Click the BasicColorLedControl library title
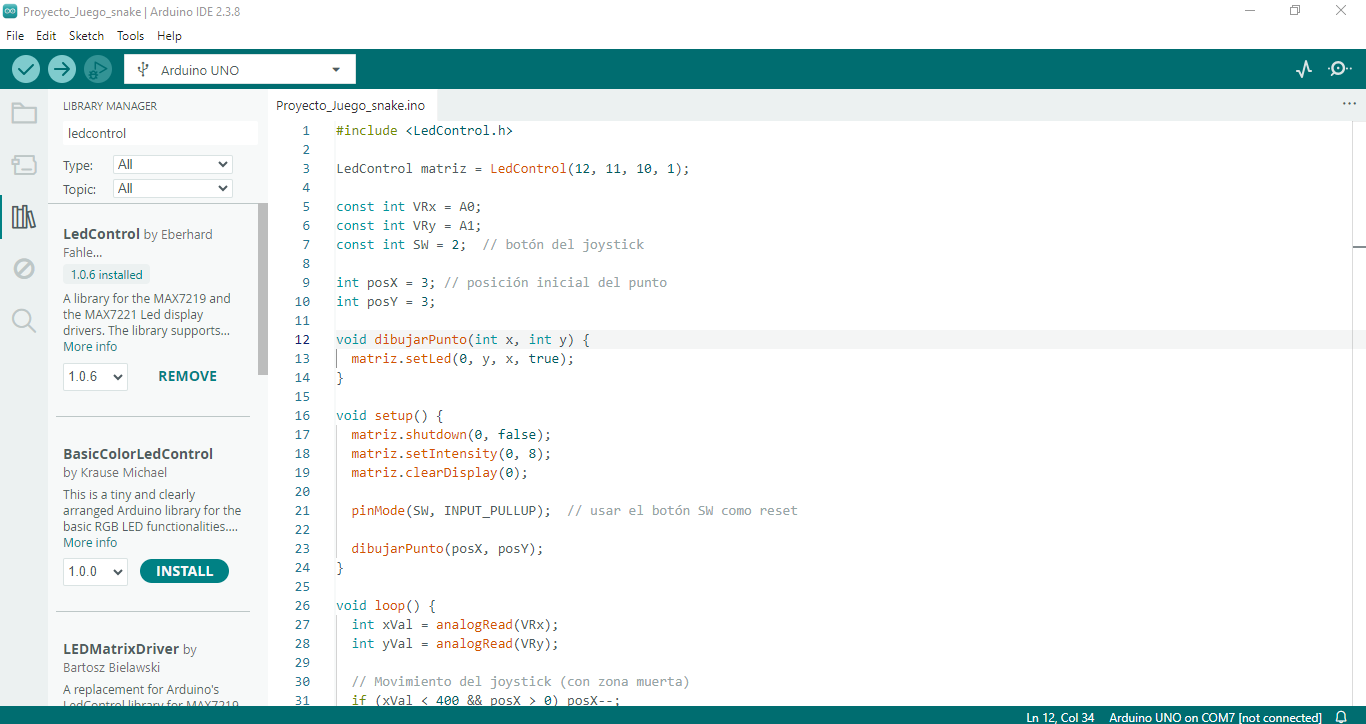This screenshot has width=1366, height=724. pyautogui.click(x=138, y=454)
